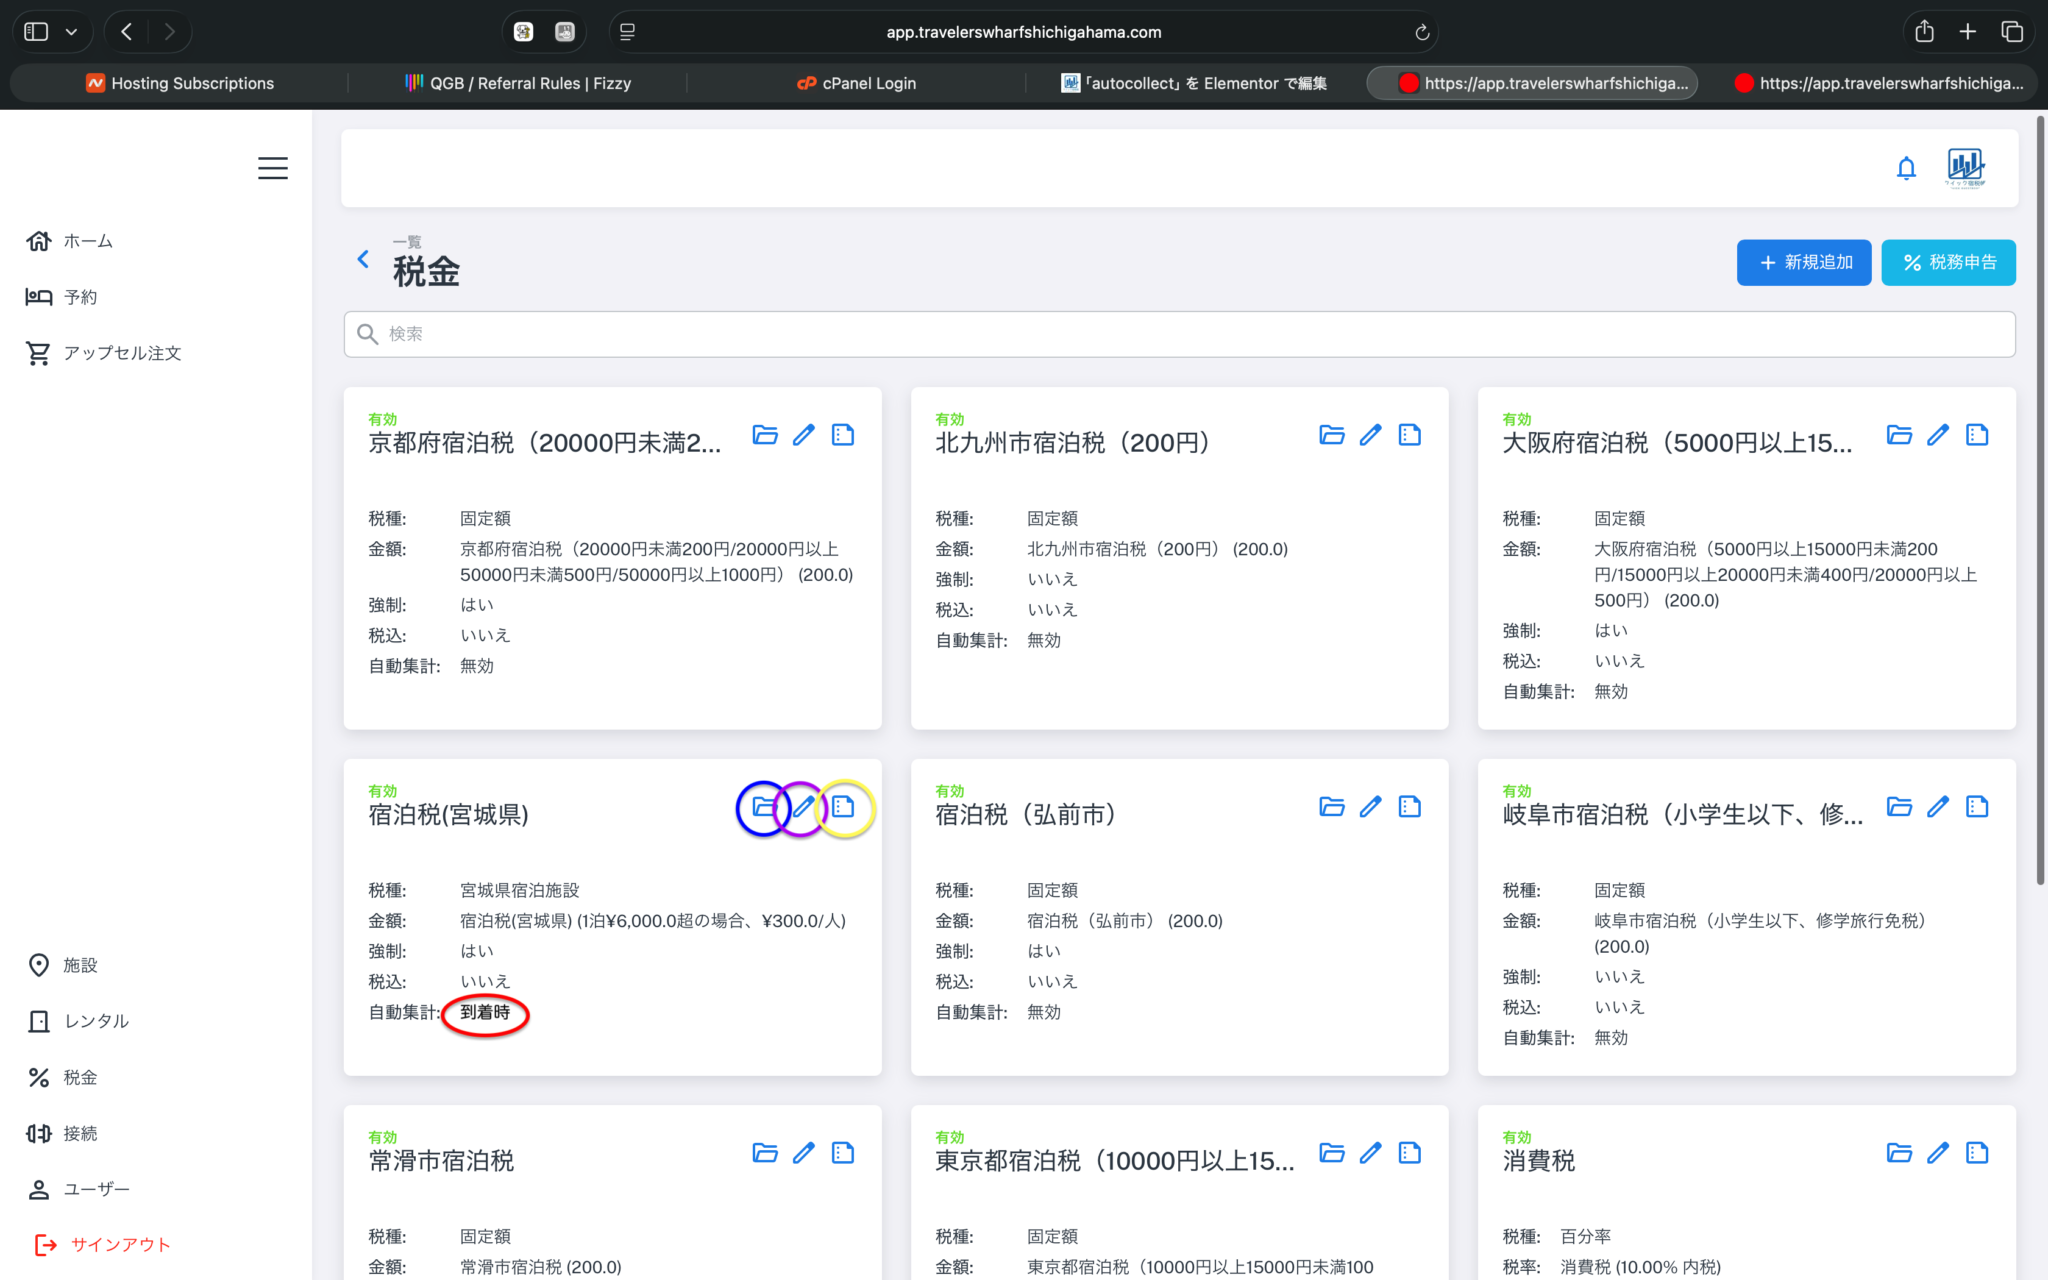The height and width of the screenshot is (1280, 2048).
Task: Click the back chevron beside 税金 title
Action: pos(363,260)
